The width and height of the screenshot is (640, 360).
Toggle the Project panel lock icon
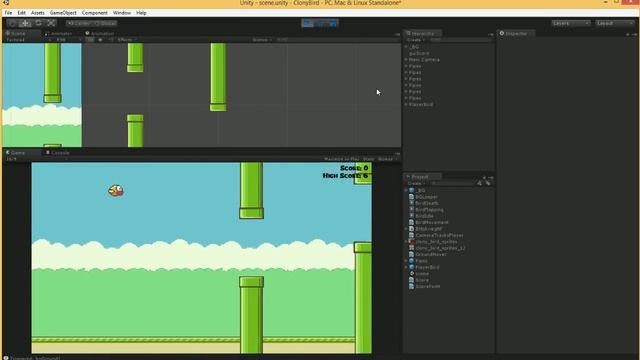pos(484,178)
